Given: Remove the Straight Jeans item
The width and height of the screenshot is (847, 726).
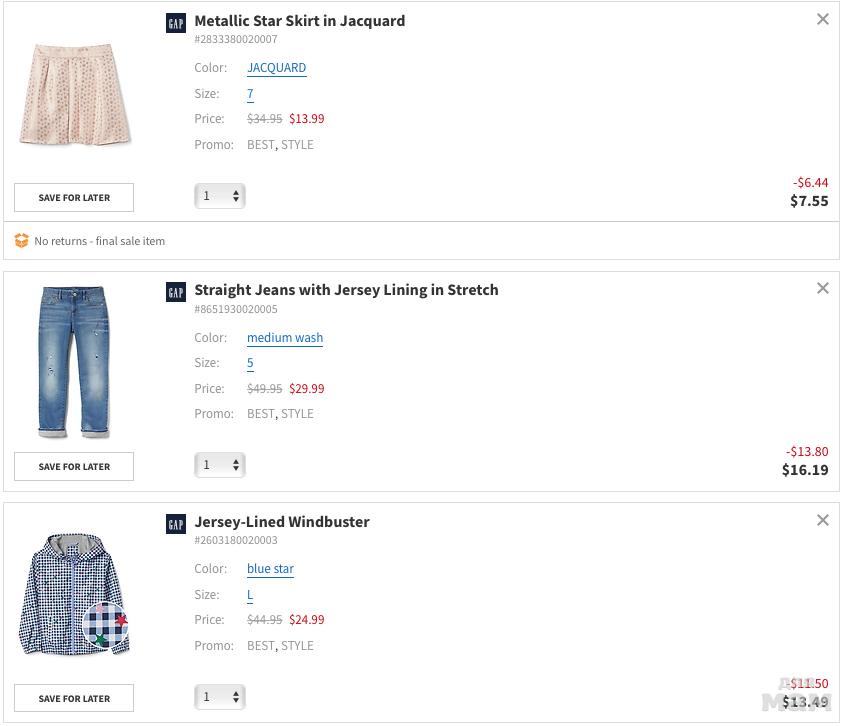Looking at the screenshot, I should [823, 288].
